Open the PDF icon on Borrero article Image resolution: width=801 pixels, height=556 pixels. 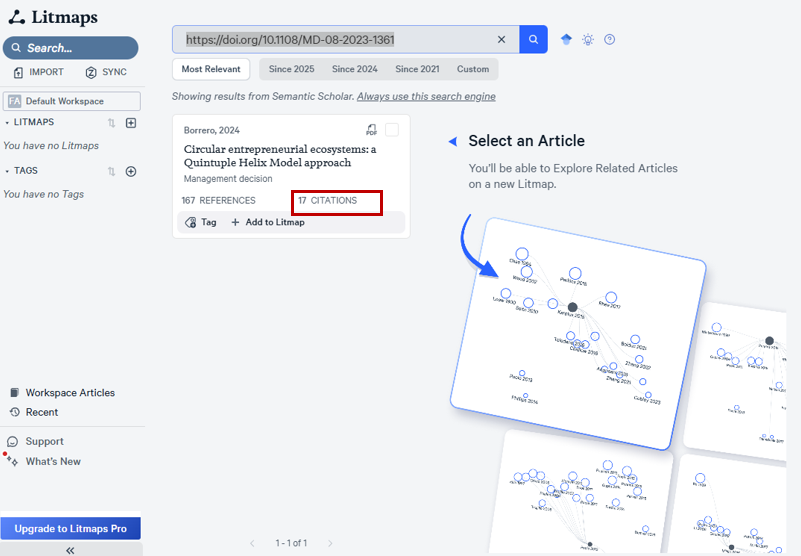pyautogui.click(x=372, y=130)
